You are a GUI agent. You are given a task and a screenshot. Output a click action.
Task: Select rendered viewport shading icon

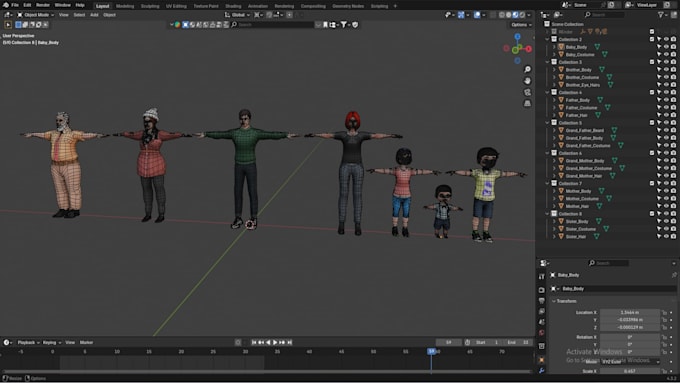tap(522, 15)
